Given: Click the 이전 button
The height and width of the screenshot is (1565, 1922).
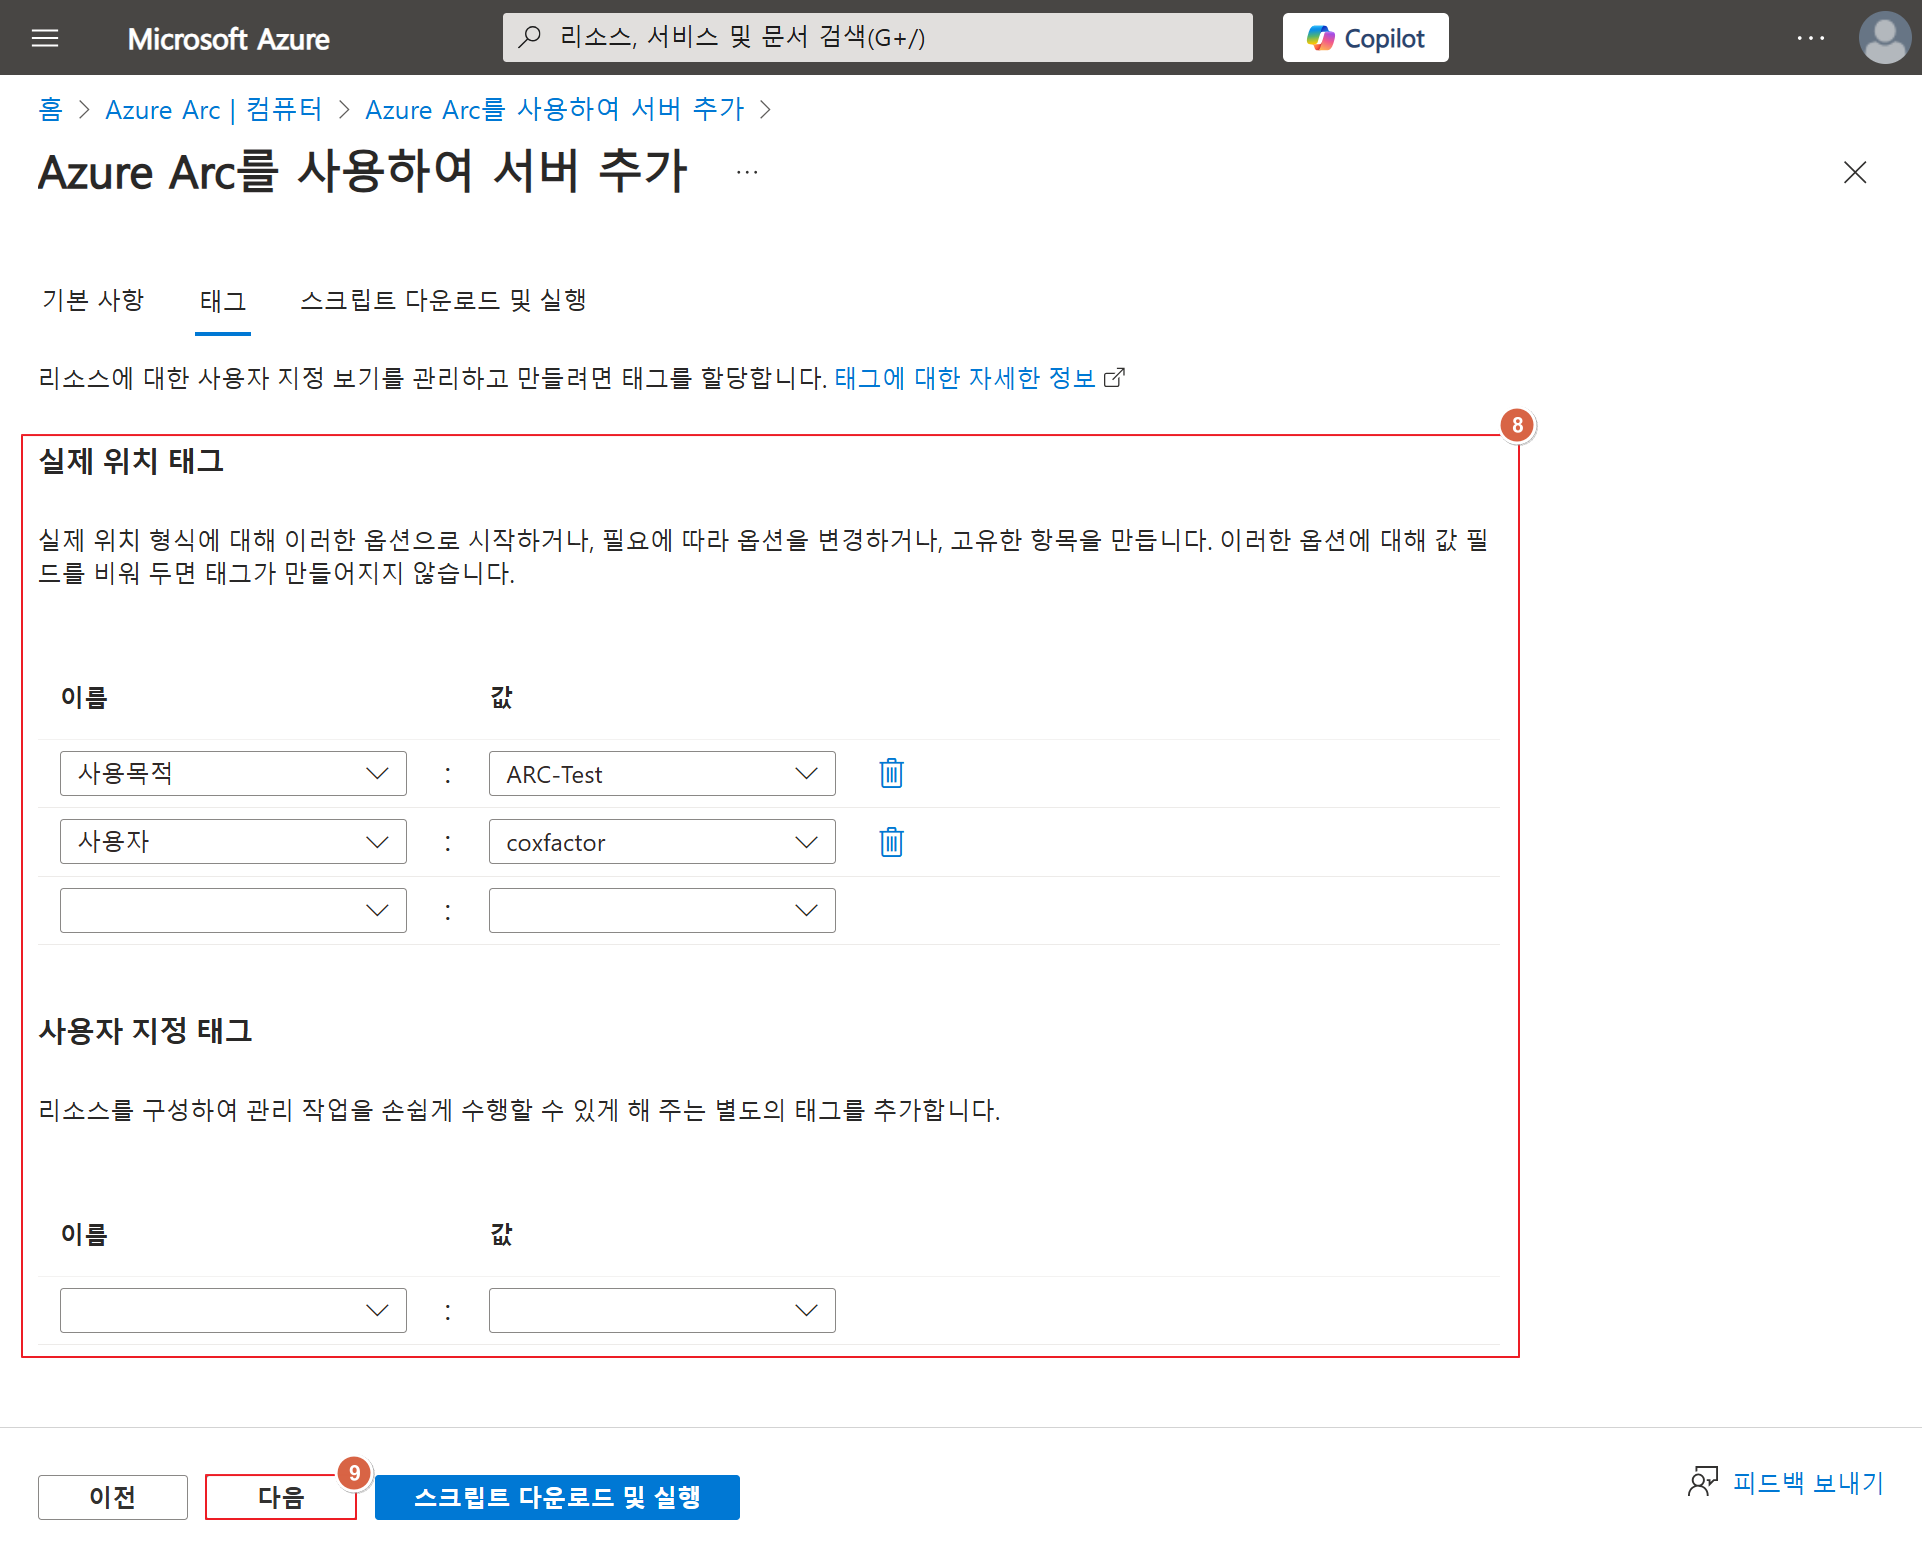Looking at the screenshot, I should pyautogui.click(x=112, y=1497).
